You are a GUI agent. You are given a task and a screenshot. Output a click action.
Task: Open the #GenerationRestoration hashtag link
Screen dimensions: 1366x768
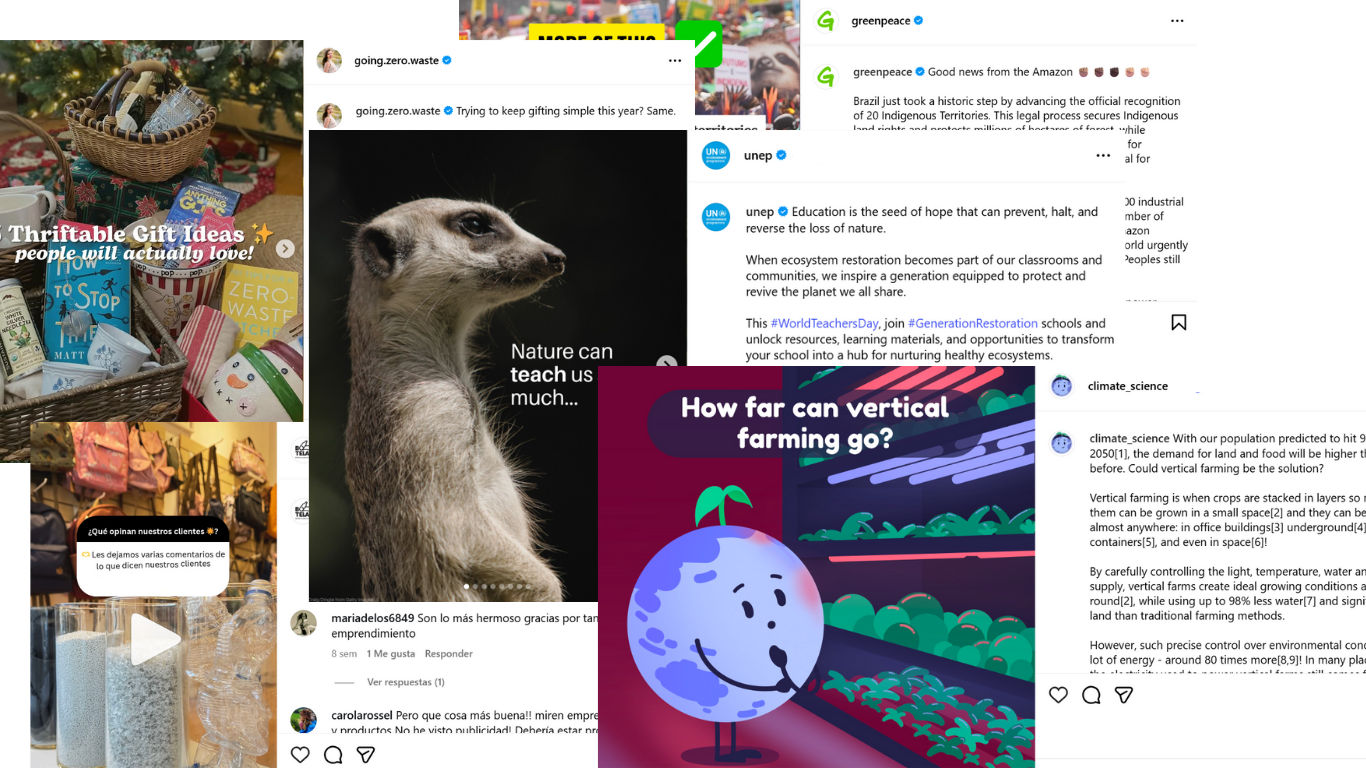pos(973,323)
